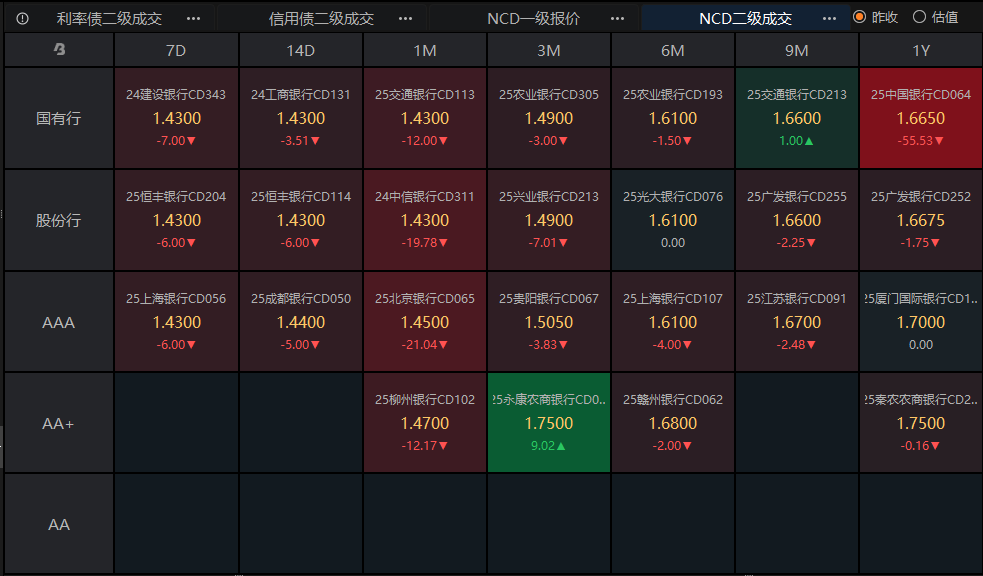Open the 25恒丰银行CD114 cell
Screen dimensions: 983x576
(x=300, y=220)
